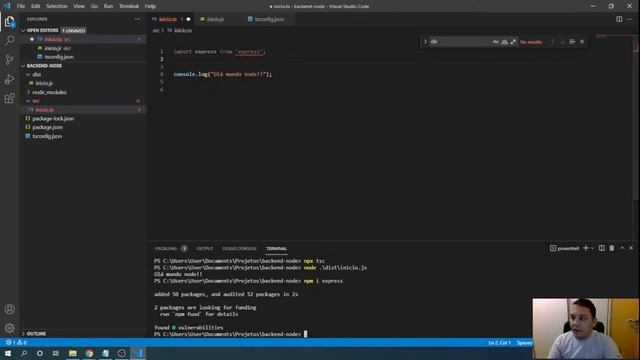640x360 pixels.
Task: Go to next find match arrow
Action: click(562, 42)
